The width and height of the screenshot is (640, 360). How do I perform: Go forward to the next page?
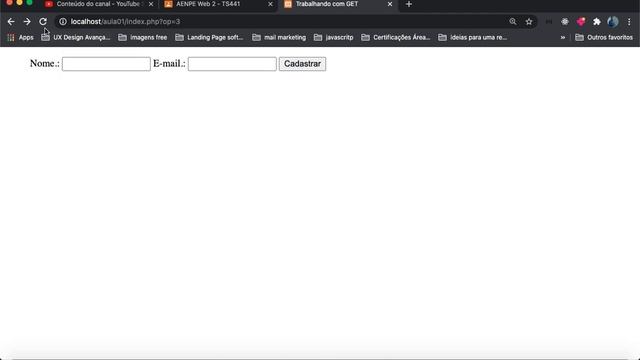tap(27, 22)
